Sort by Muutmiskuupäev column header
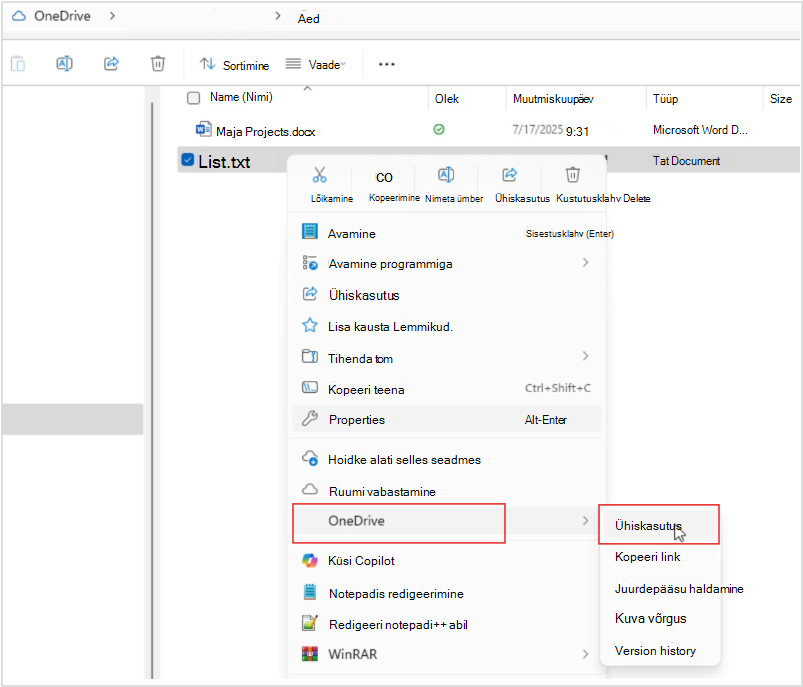Screen dimensions: 803x687 [553, 99]
